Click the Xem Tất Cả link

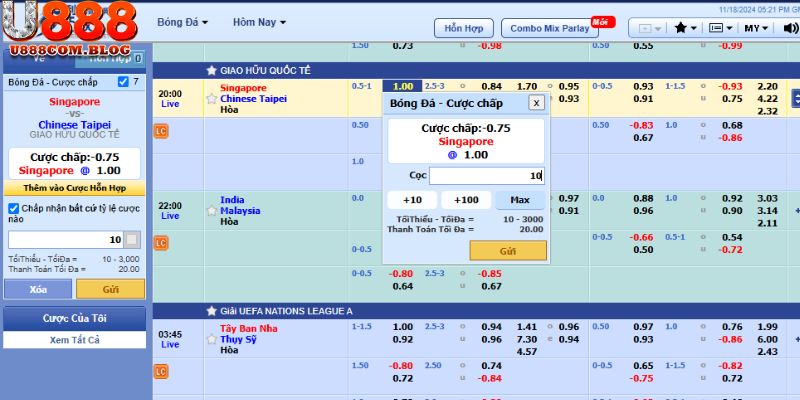click(x=74, y=340)
